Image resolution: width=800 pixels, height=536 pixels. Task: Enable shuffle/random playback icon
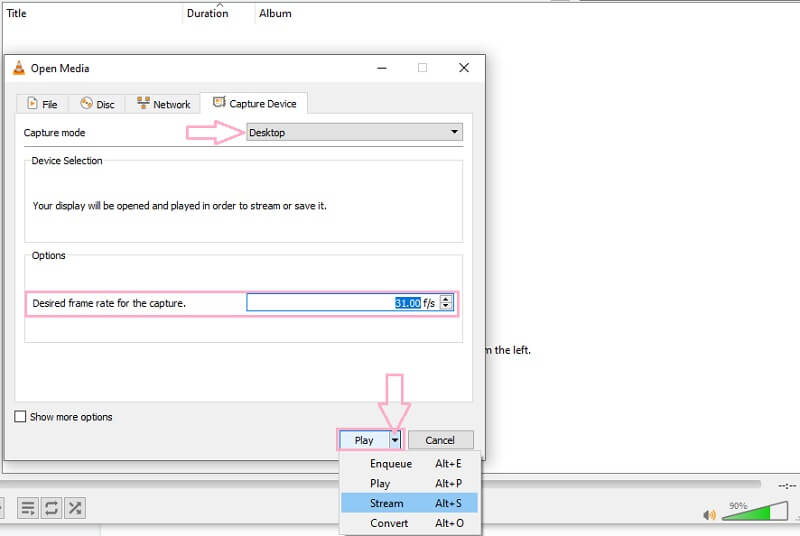pos(74,509)
